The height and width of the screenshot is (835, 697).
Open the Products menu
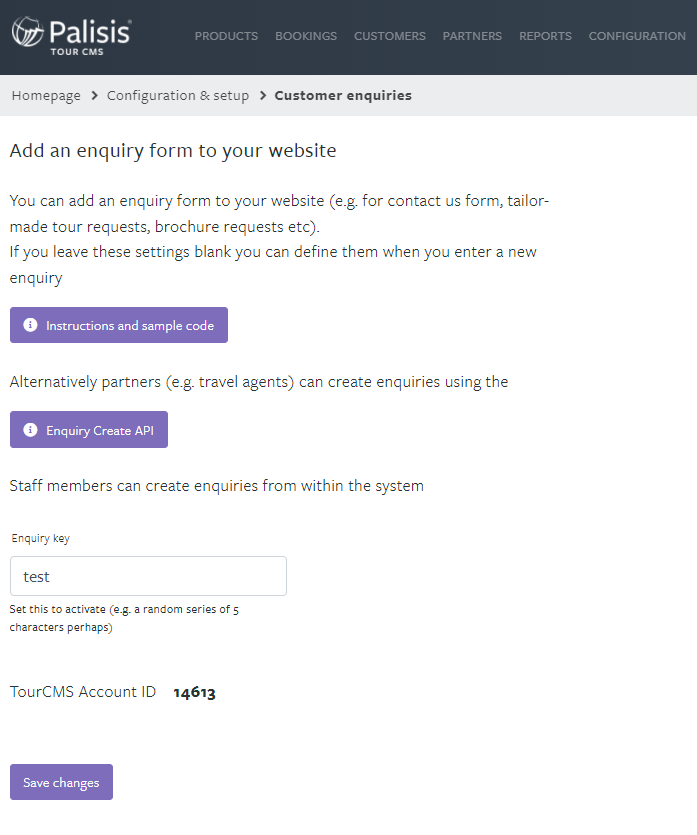pos(226,36)
